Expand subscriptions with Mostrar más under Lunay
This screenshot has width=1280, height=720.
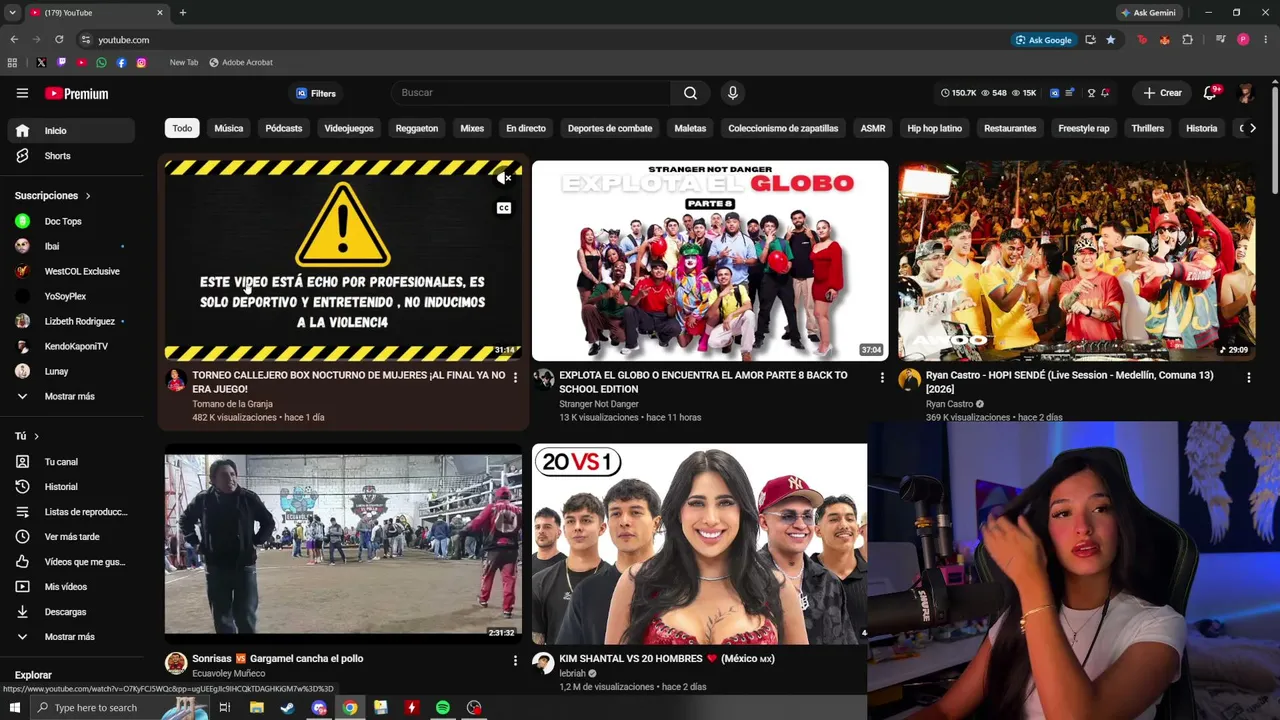point(70,396)
